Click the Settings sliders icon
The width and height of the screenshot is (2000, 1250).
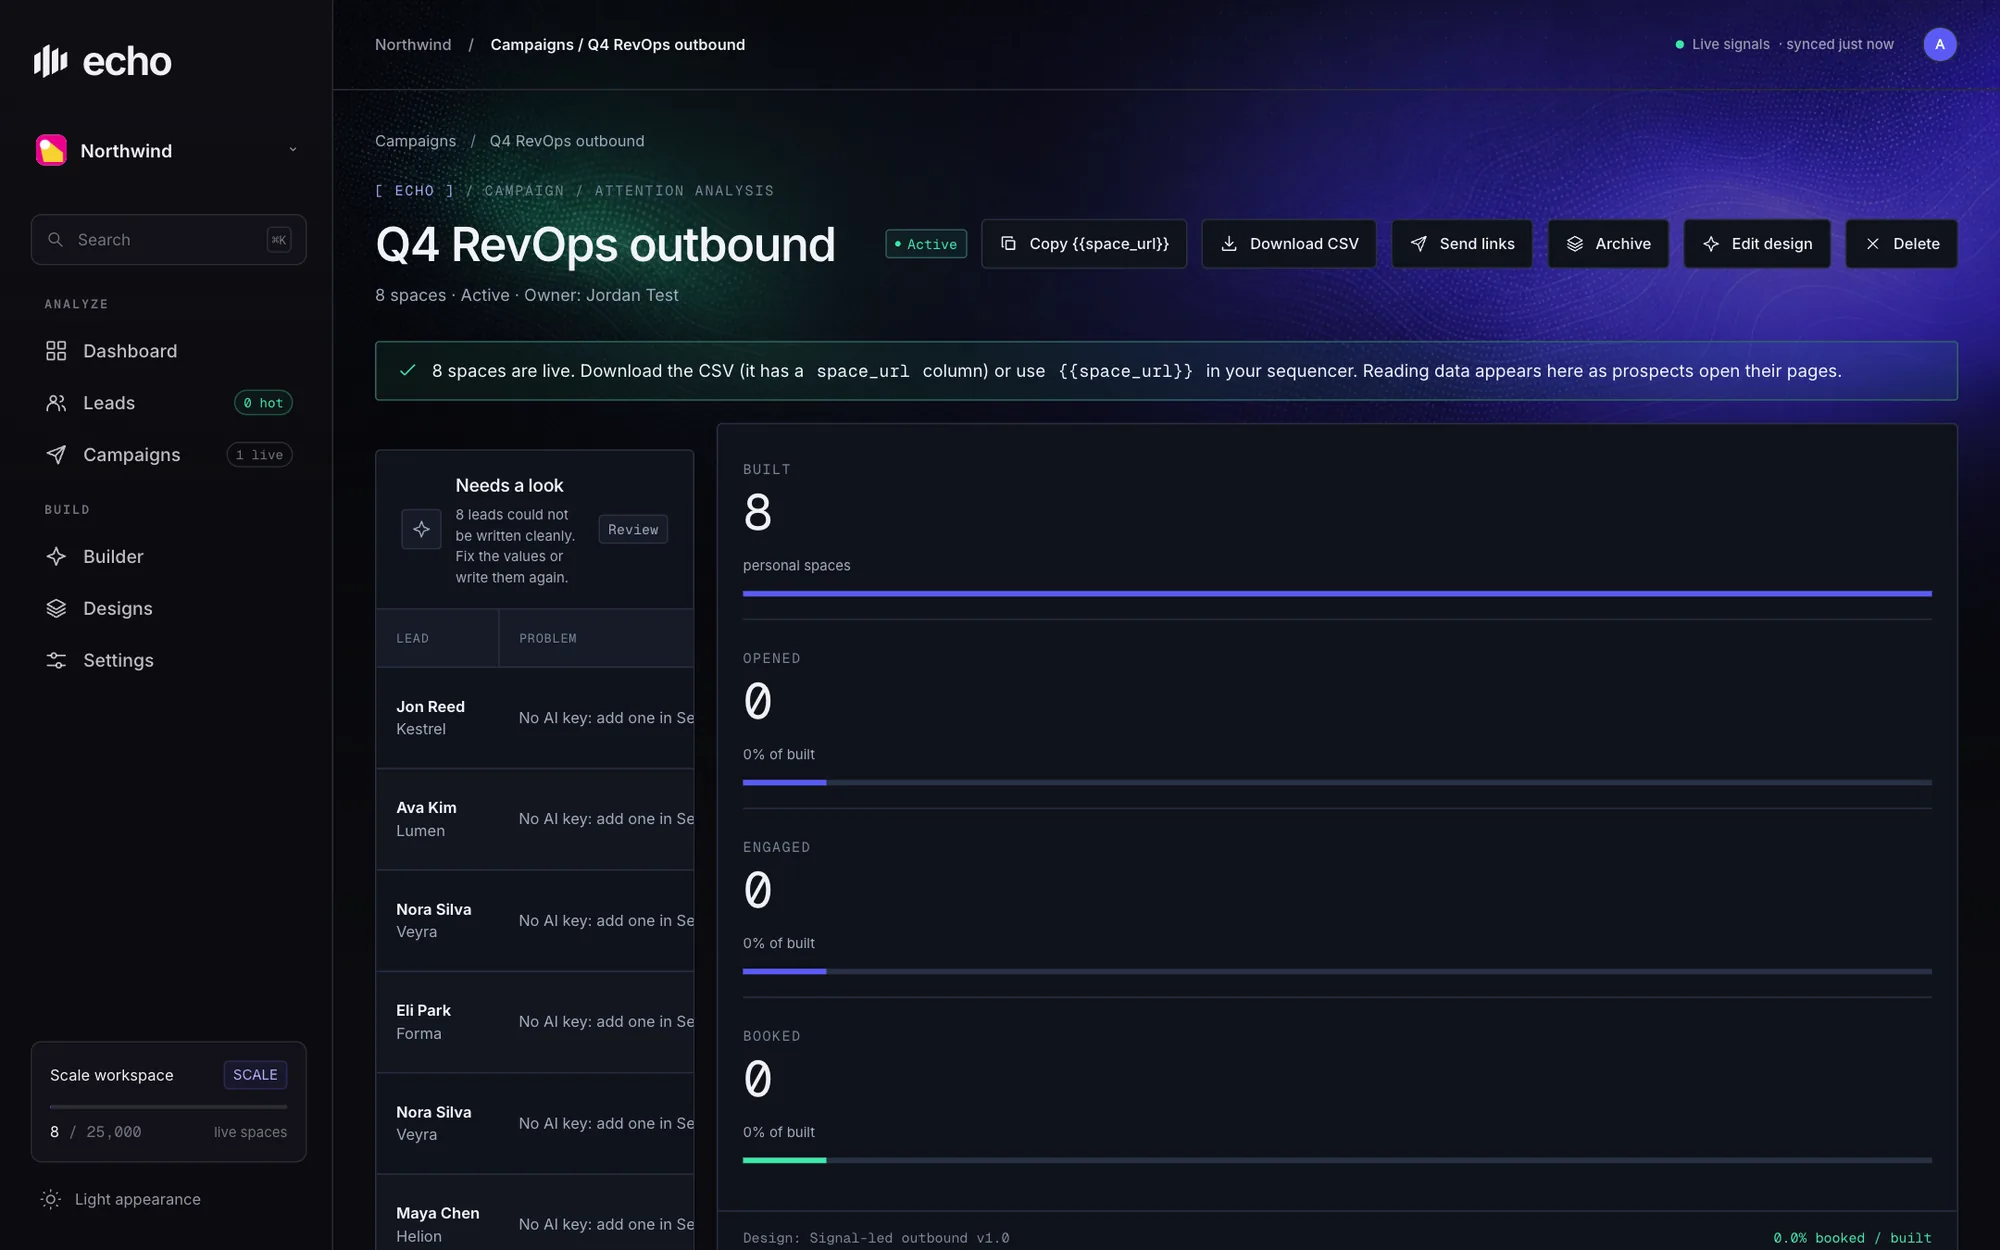[x=56, y=661]
